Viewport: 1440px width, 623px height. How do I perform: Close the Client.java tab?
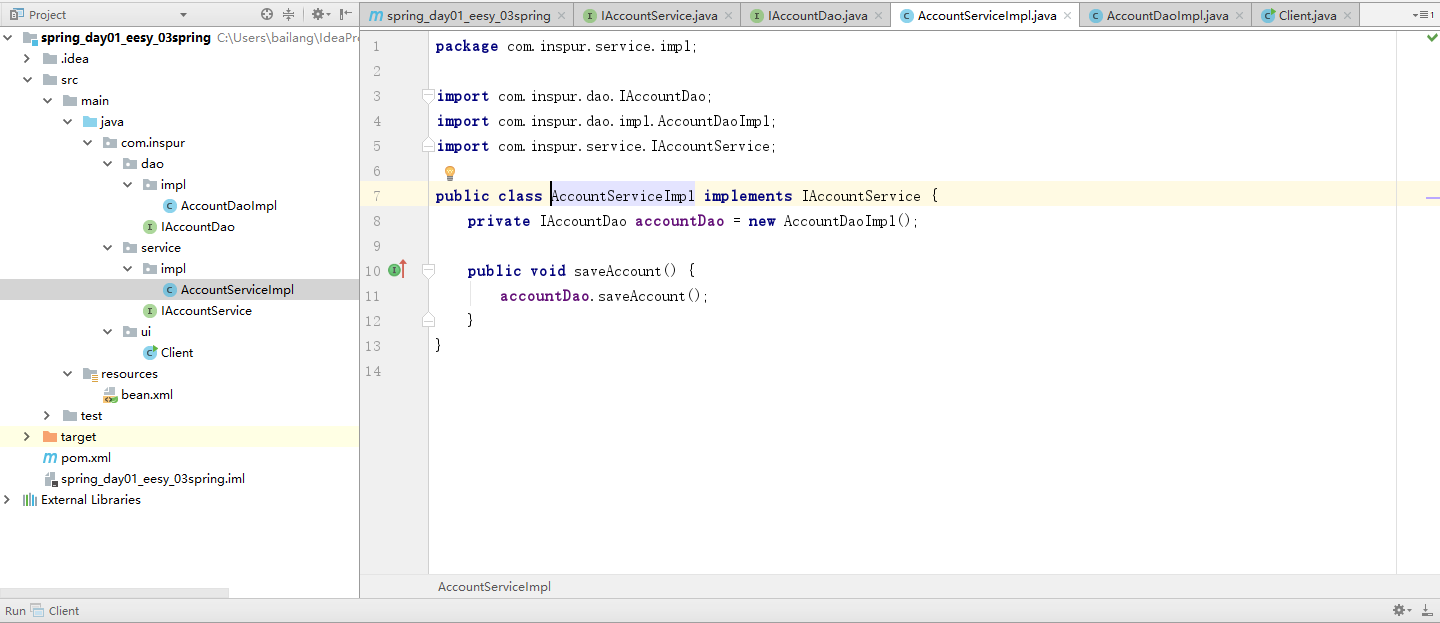tap(1346, 16)
